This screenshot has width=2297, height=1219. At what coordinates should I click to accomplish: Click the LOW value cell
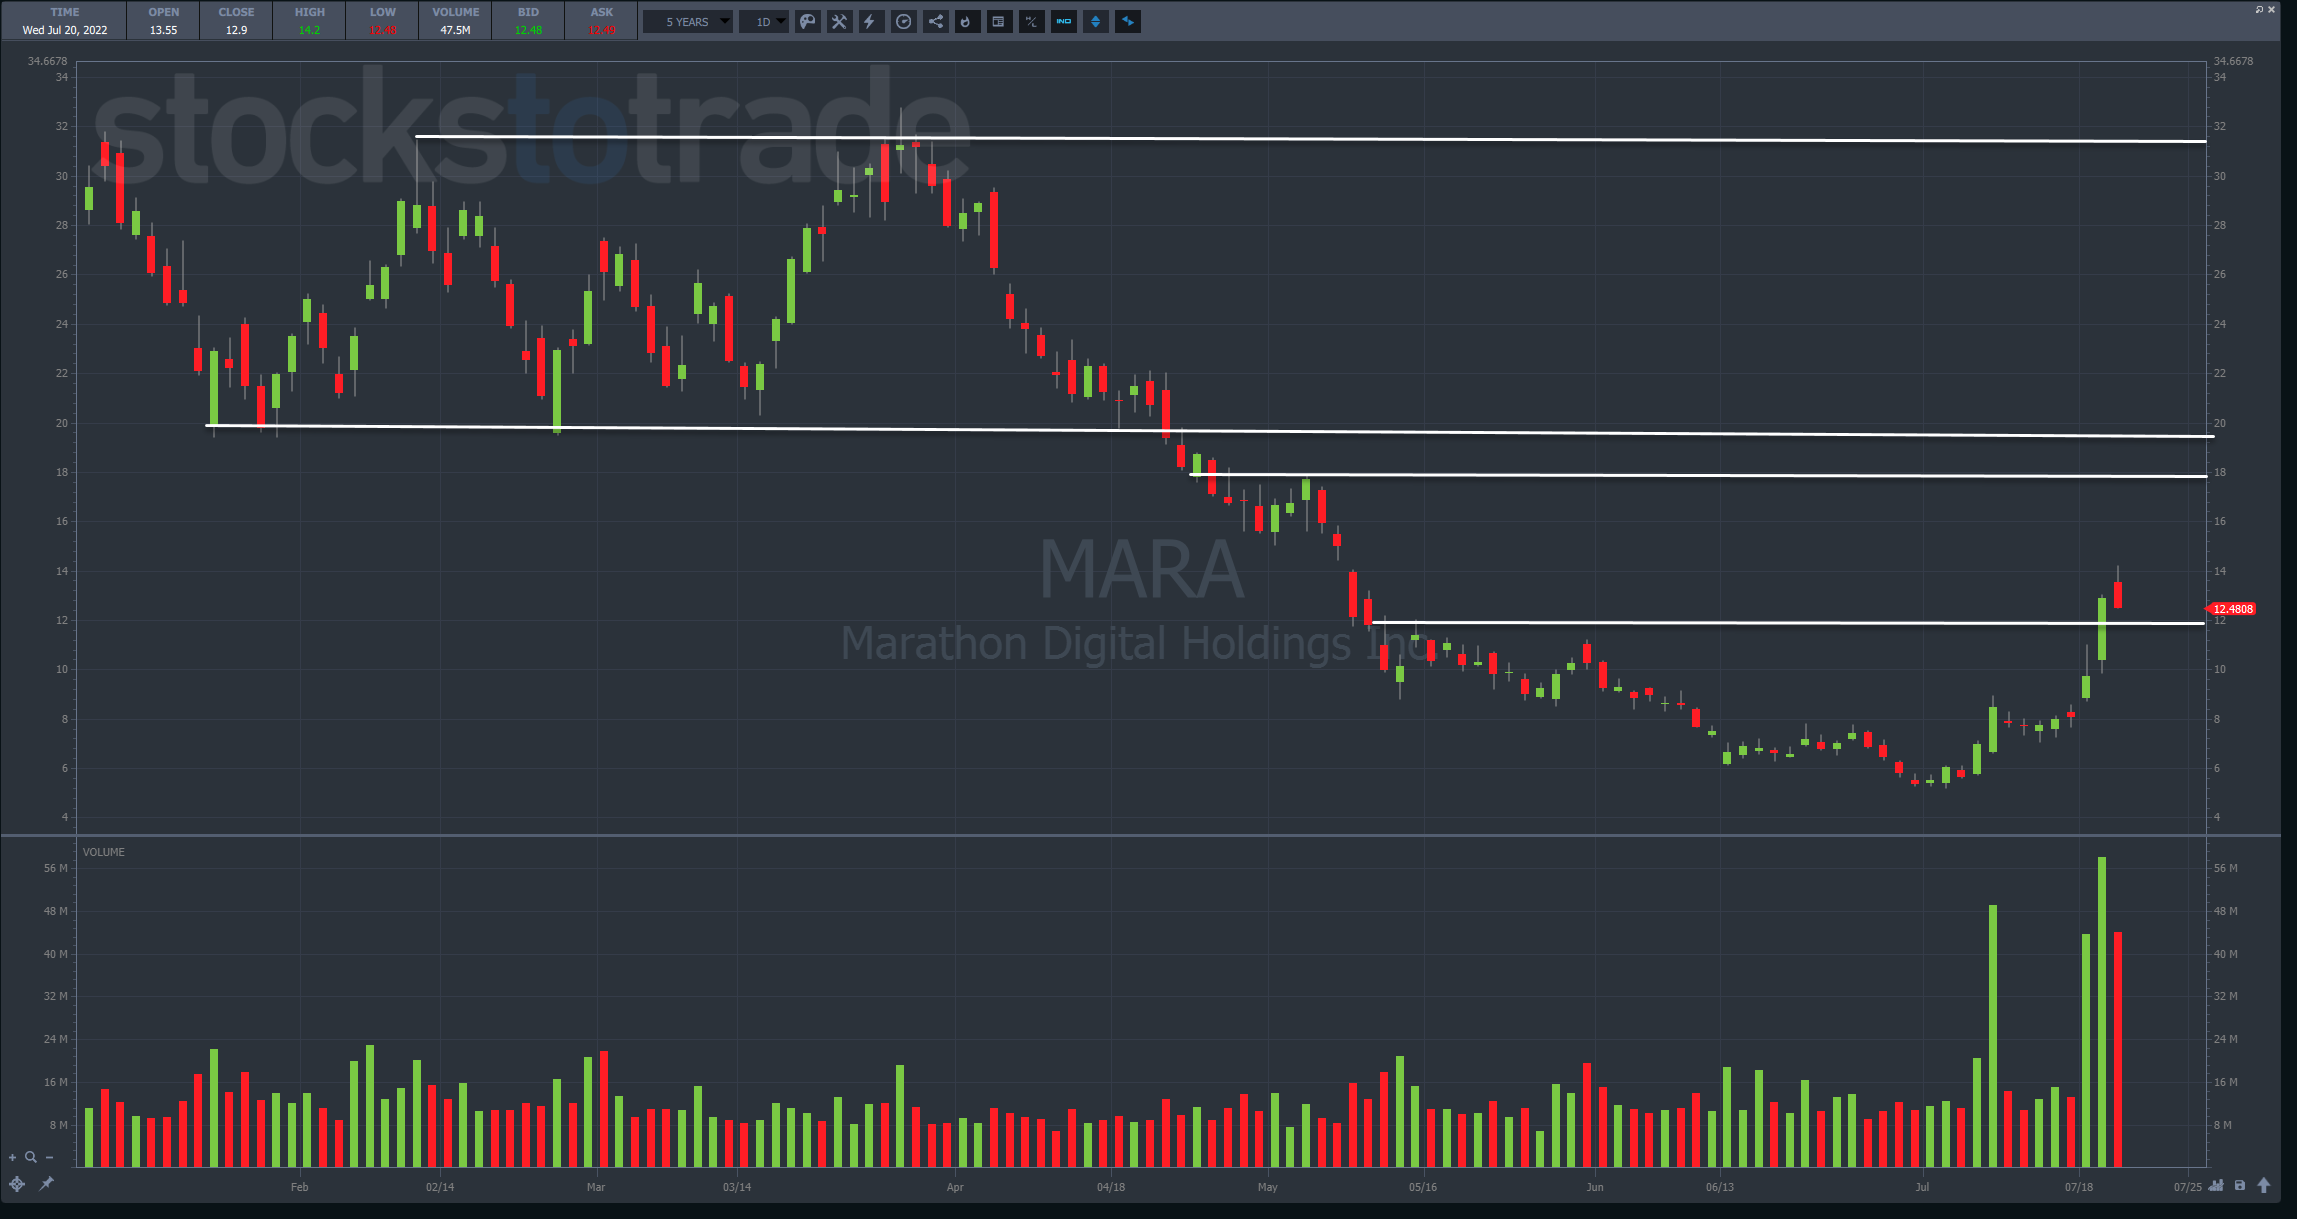pos(383,21)
